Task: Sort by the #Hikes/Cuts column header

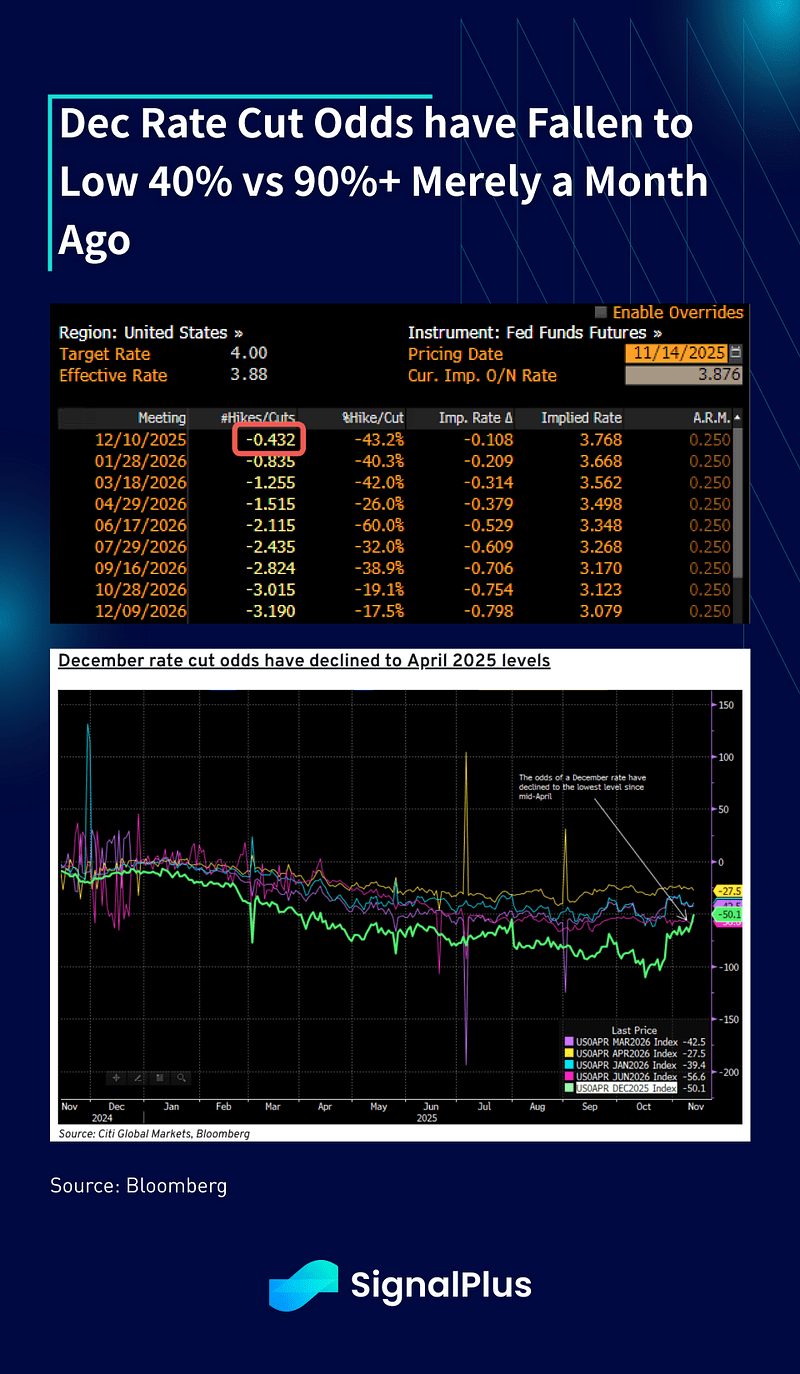Action: 258,418
